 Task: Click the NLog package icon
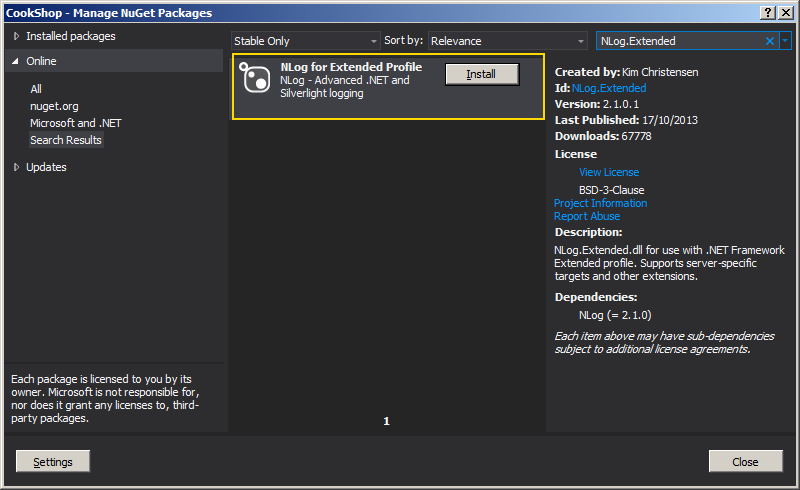coord(256,80)
